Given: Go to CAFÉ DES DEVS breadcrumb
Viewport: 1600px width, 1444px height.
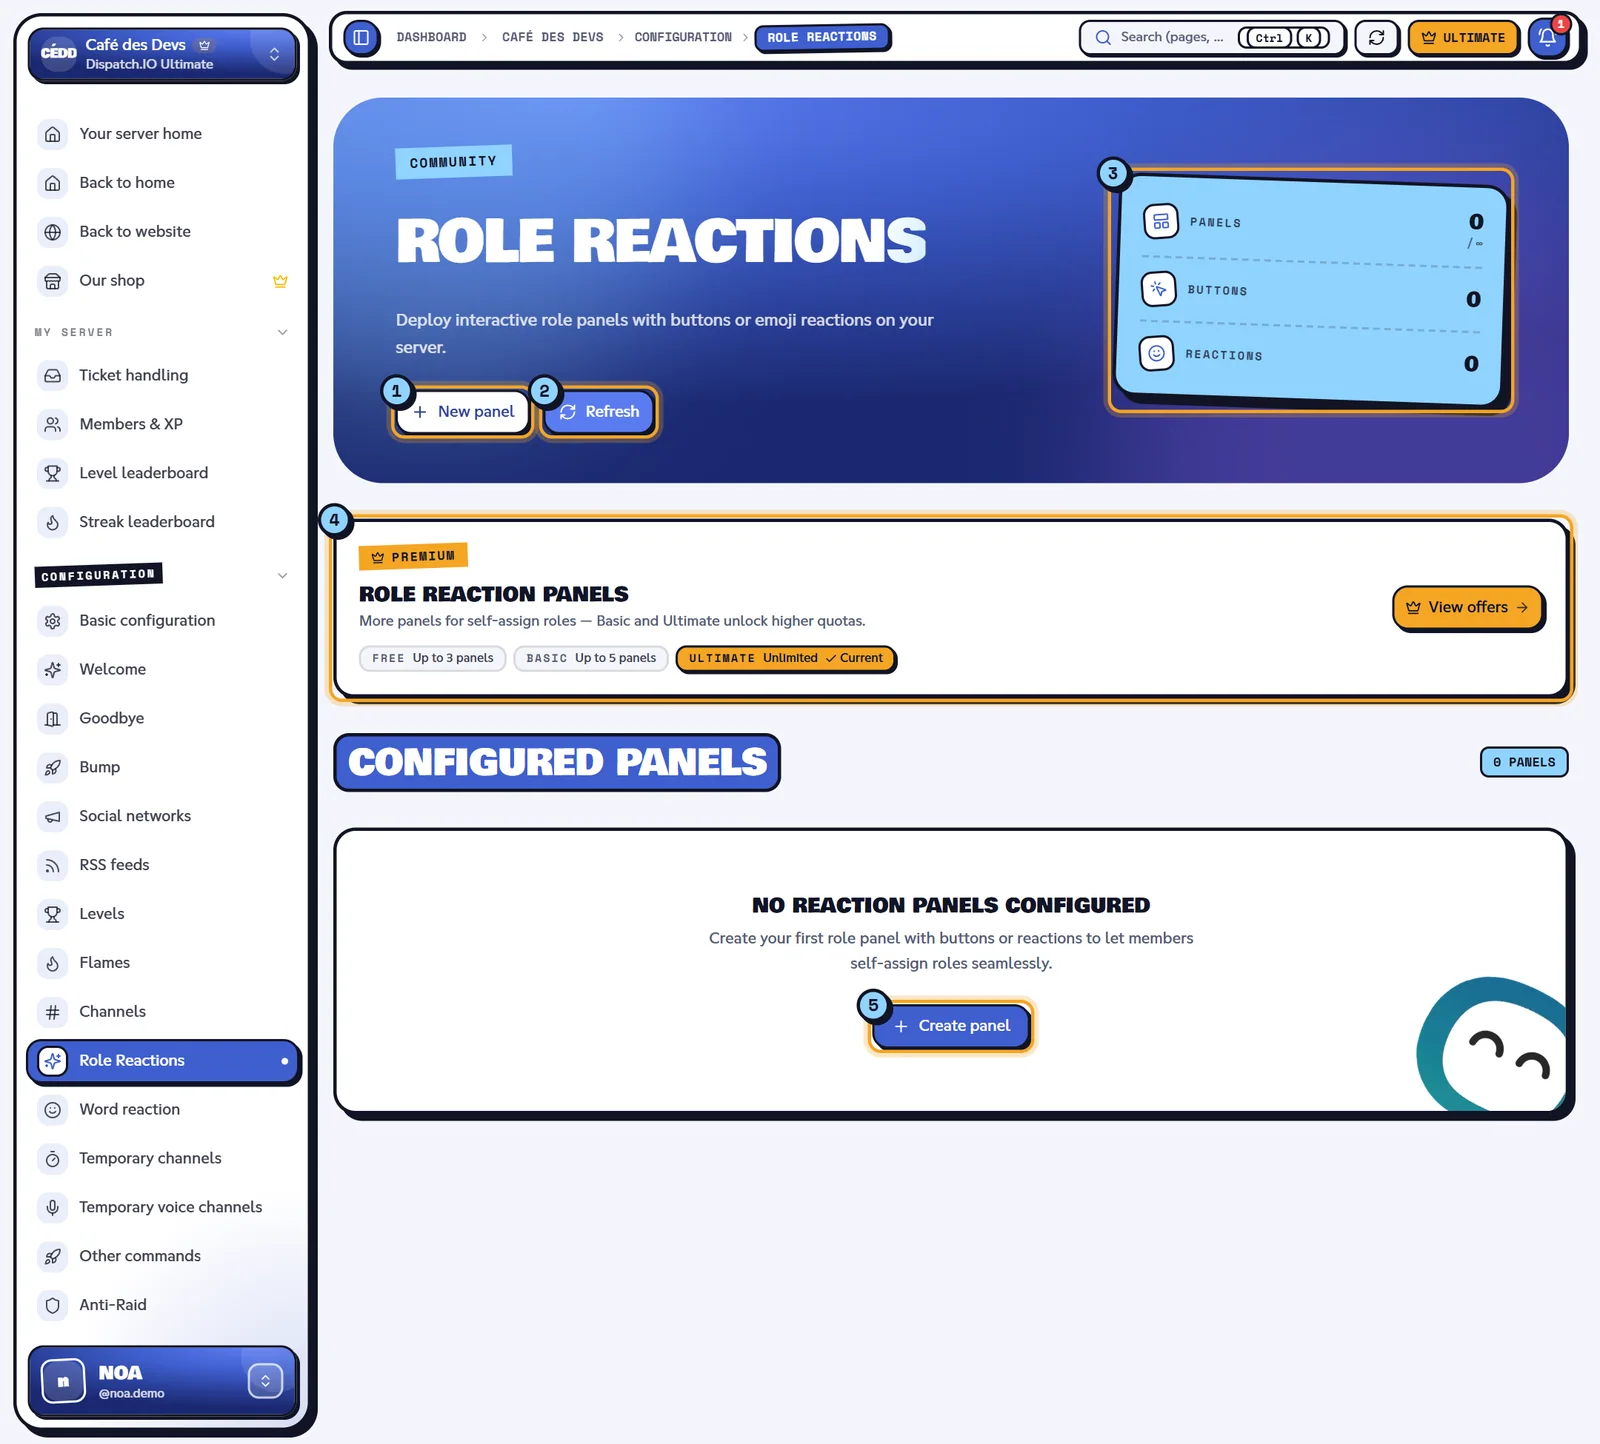Looking at the screenshot, I should tap(552, 38).
